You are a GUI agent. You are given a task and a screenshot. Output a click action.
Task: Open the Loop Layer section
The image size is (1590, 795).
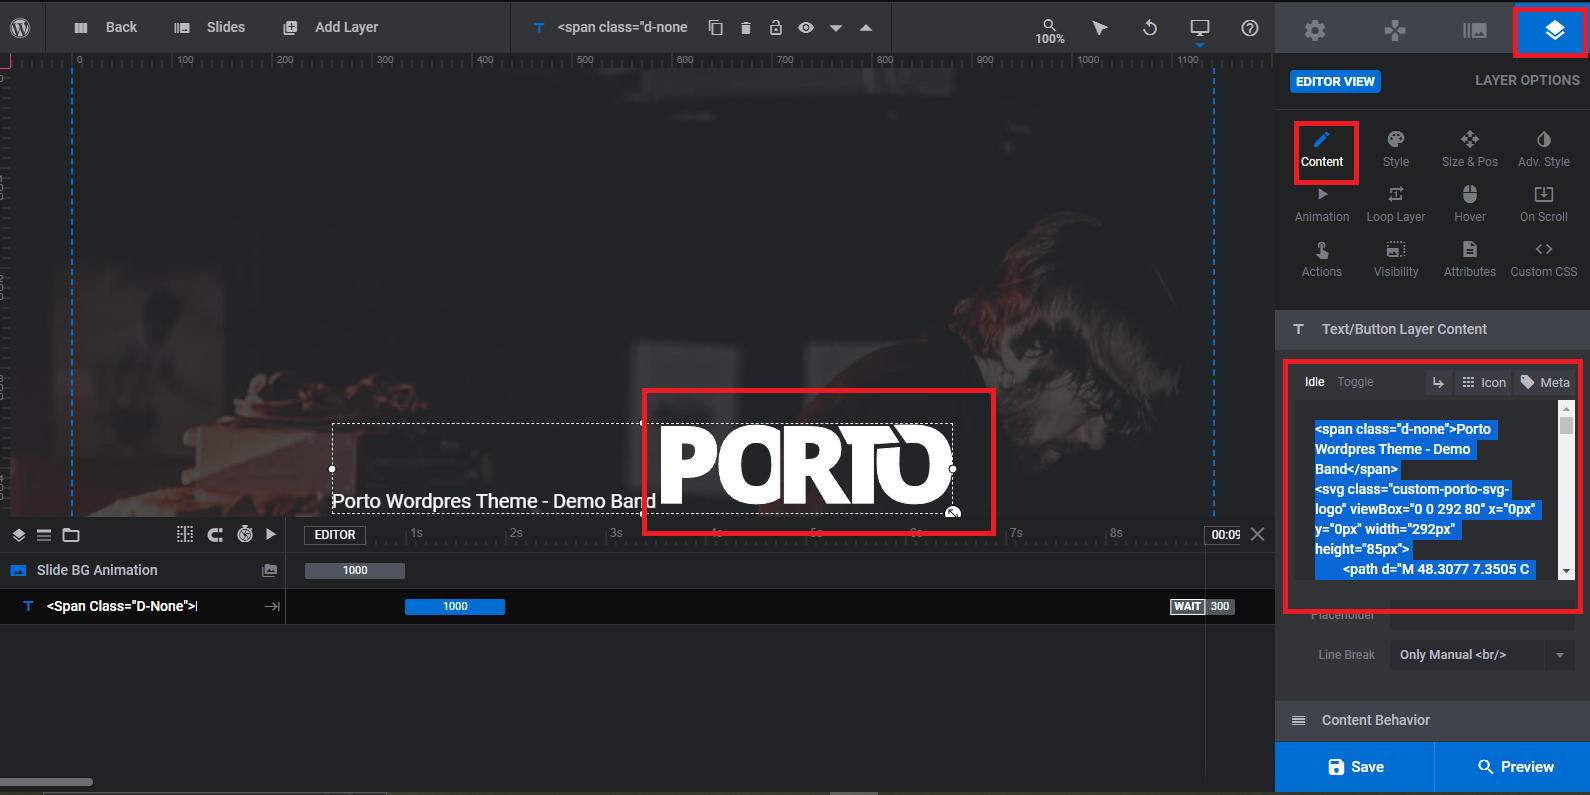pyautogui.click(x=1396, y=205)
